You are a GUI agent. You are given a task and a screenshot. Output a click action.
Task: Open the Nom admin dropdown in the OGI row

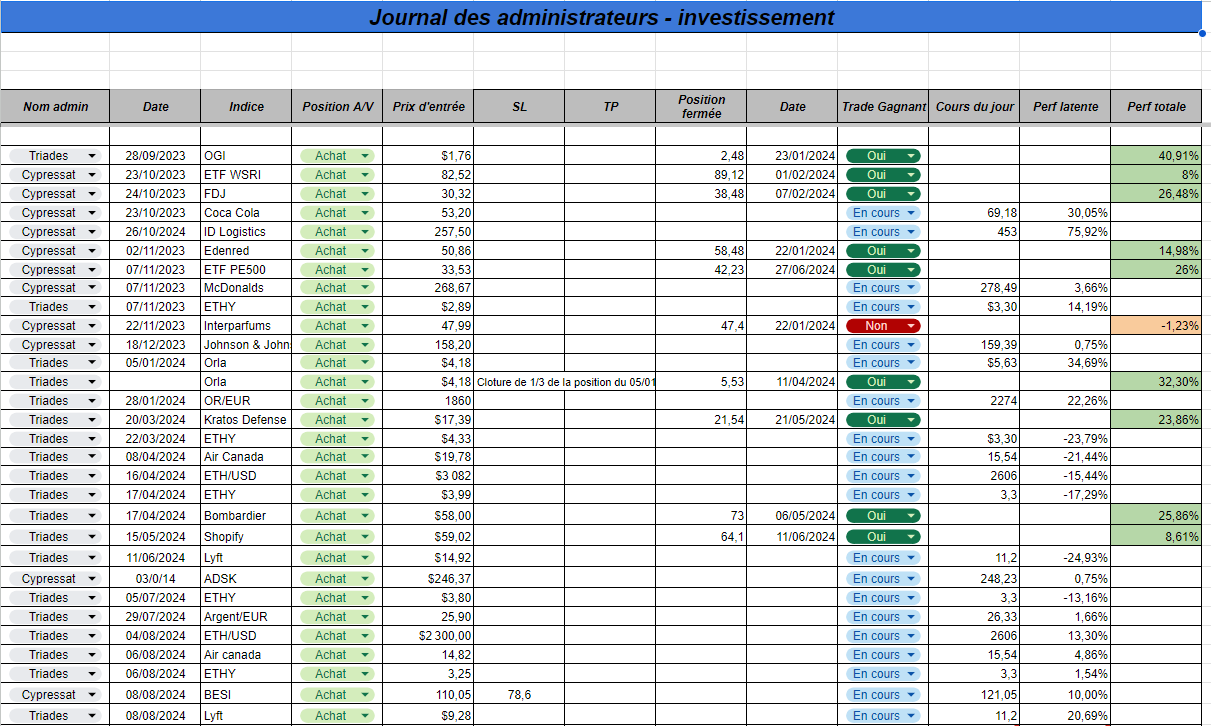[x=55, y=156]
